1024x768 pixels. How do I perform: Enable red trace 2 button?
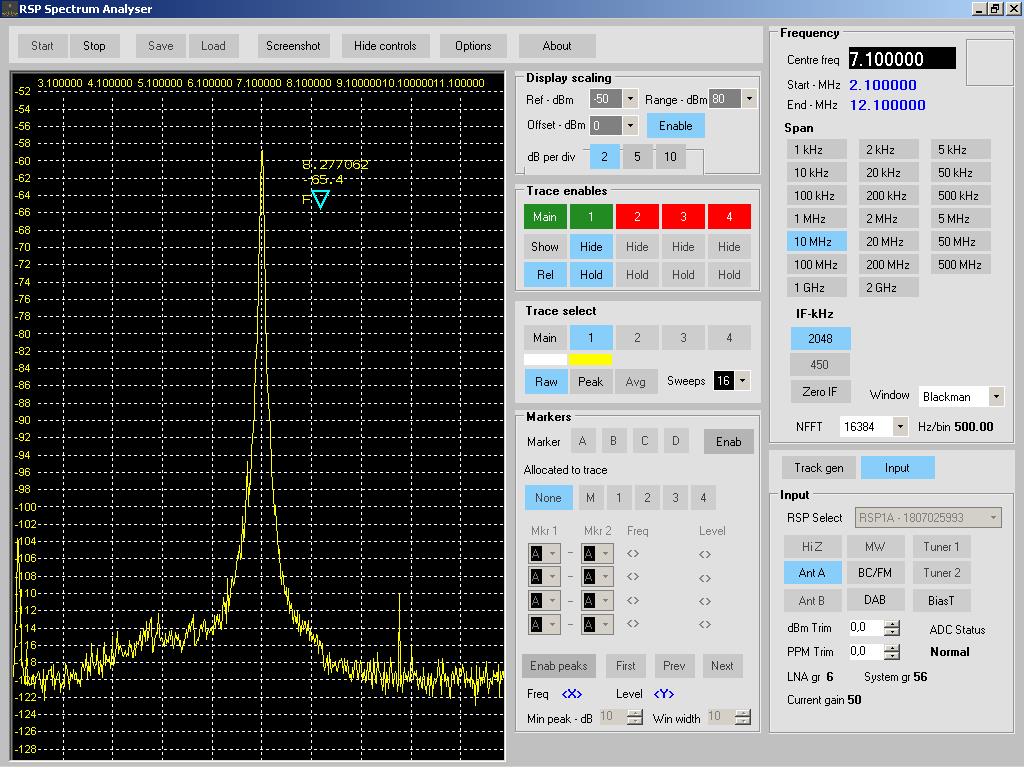(637, 217)
